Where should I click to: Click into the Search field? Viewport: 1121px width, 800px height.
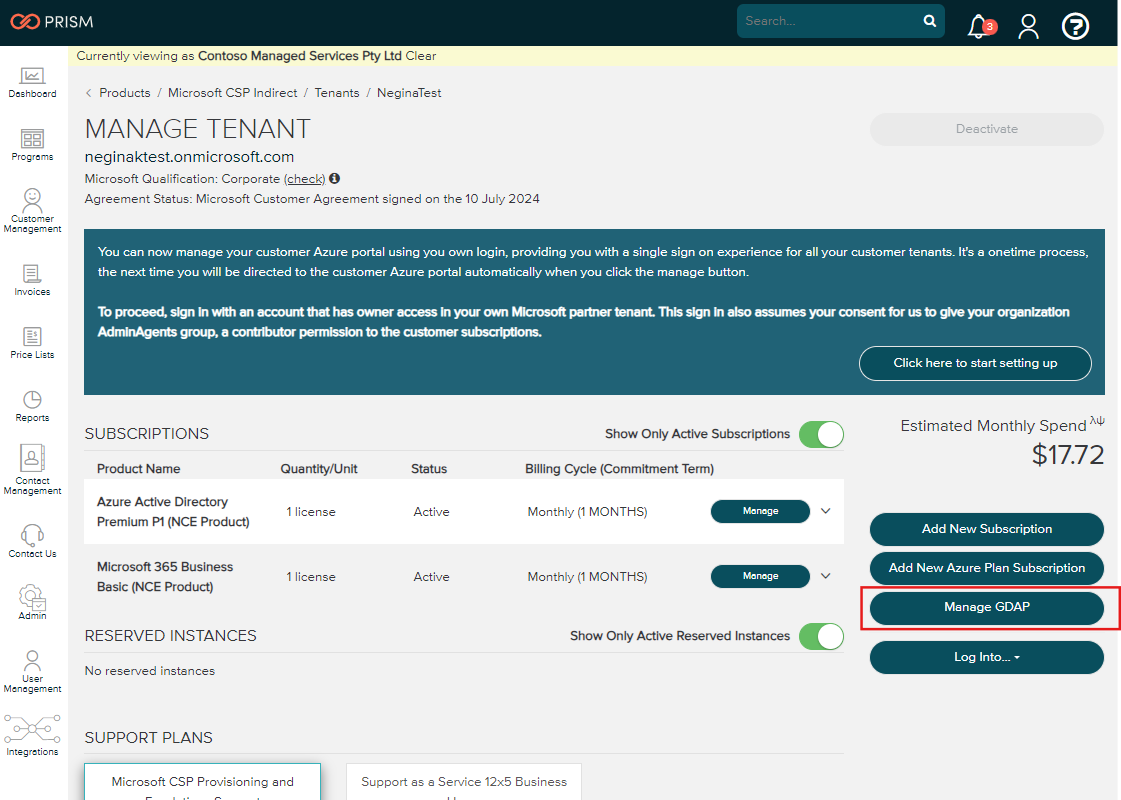(x=830, y=21)
